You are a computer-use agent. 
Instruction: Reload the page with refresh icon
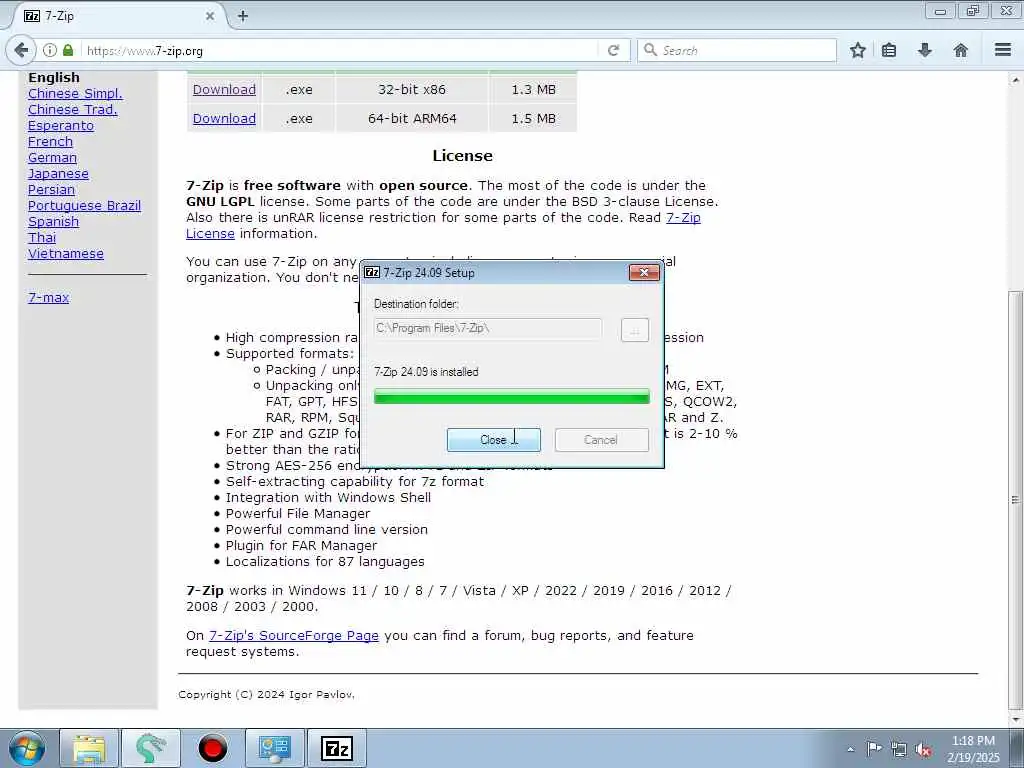pyautogui.click(x=613, y=50)
